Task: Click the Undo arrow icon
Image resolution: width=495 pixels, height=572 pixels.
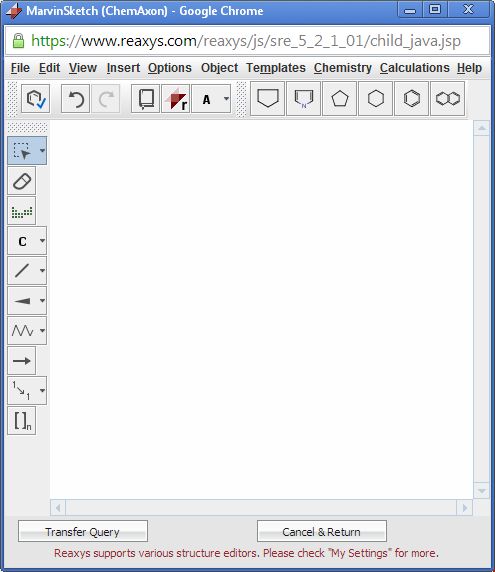Action: [76, 99]
